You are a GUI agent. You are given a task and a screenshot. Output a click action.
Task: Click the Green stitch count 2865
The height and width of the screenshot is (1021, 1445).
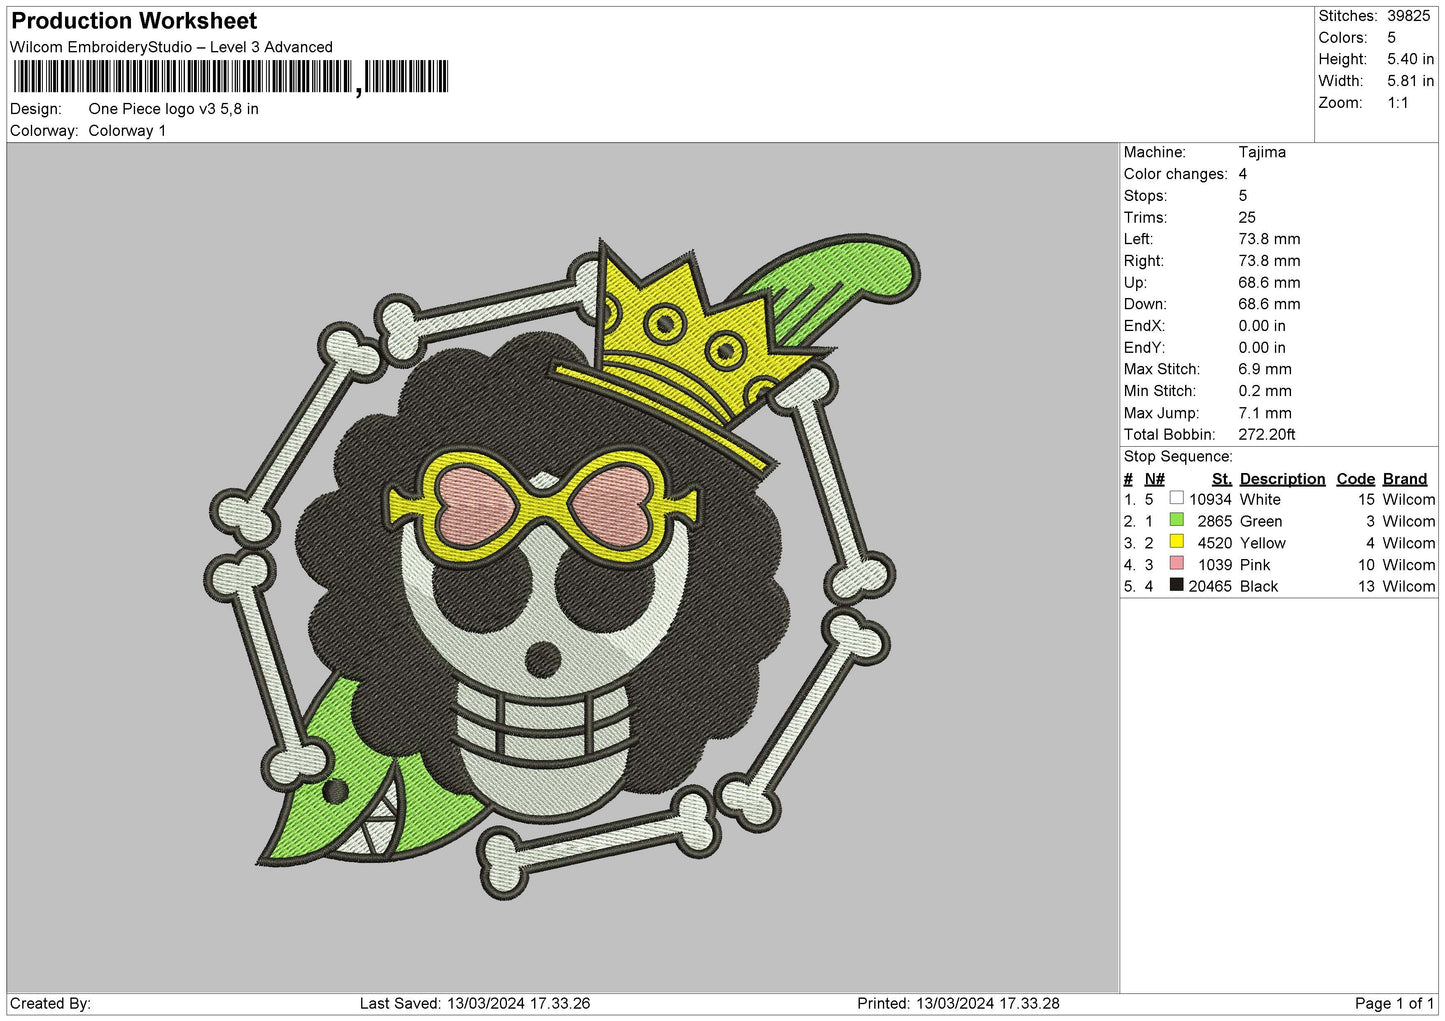click(1214, 521)
